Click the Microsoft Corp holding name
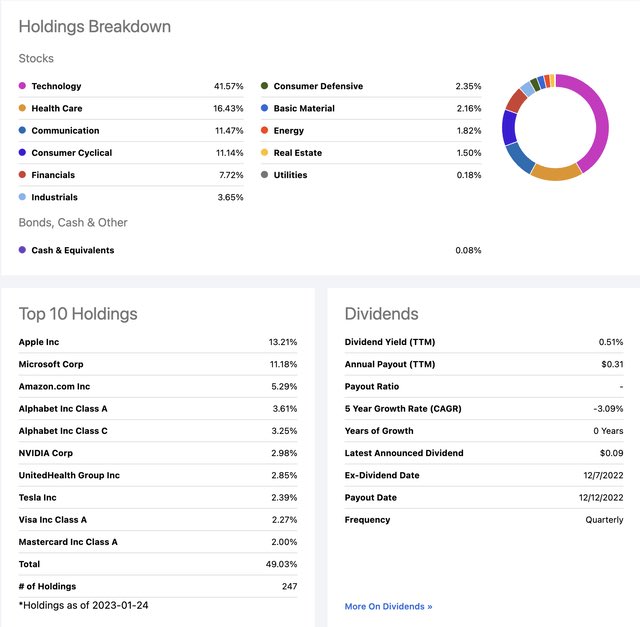 (x=51, y=364)
